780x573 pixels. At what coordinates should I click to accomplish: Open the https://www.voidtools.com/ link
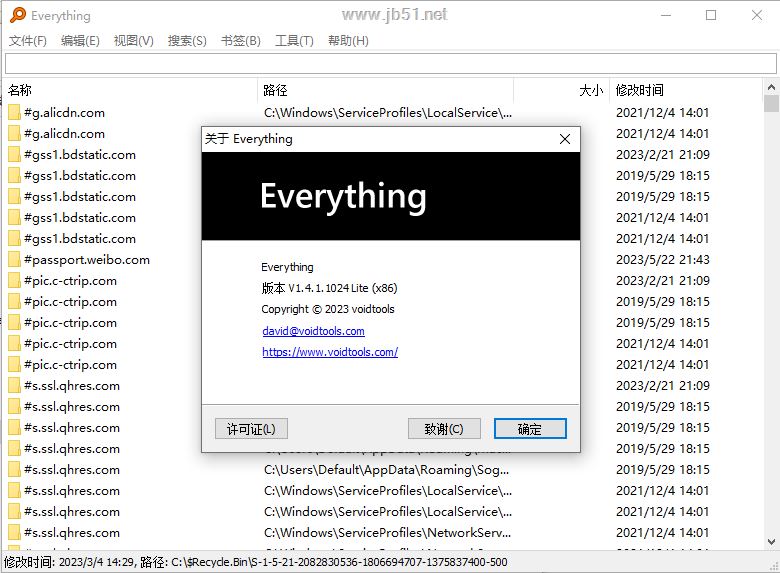330,352
